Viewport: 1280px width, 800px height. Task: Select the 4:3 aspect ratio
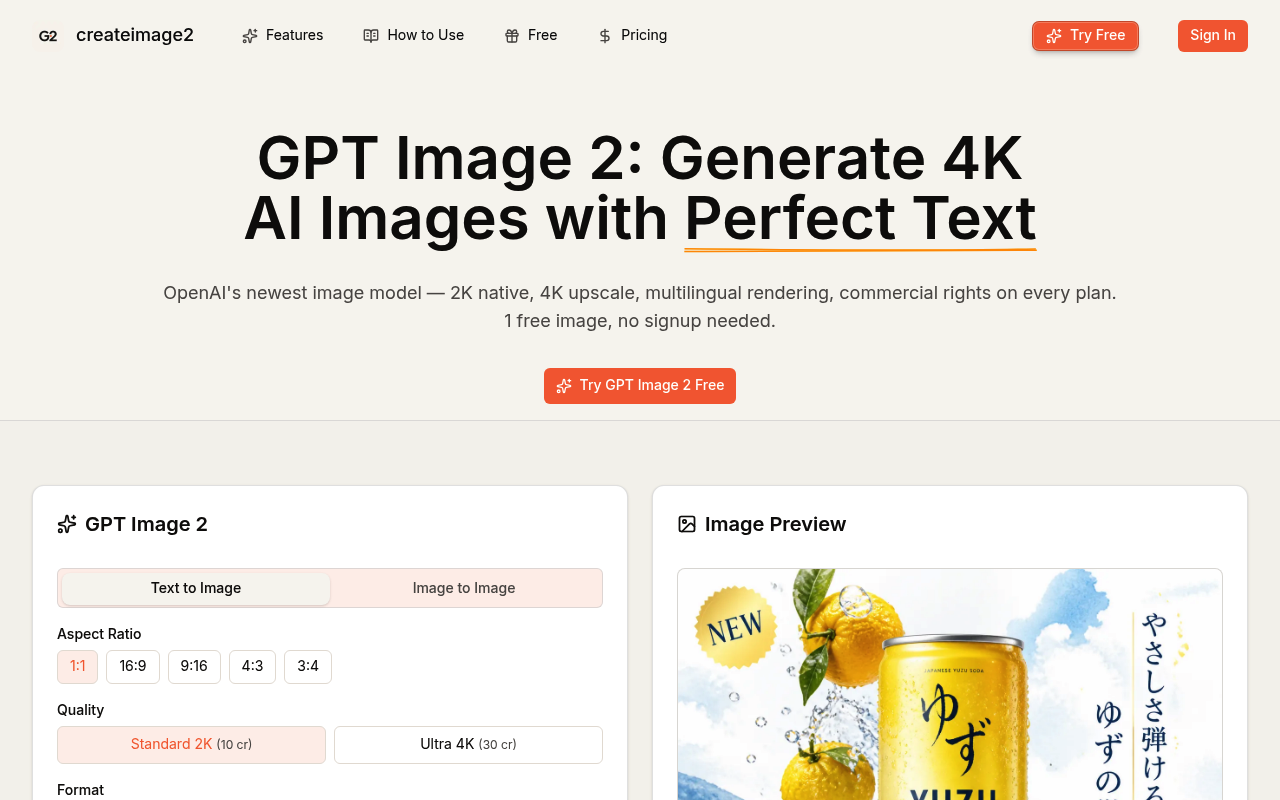pos(252,667)
